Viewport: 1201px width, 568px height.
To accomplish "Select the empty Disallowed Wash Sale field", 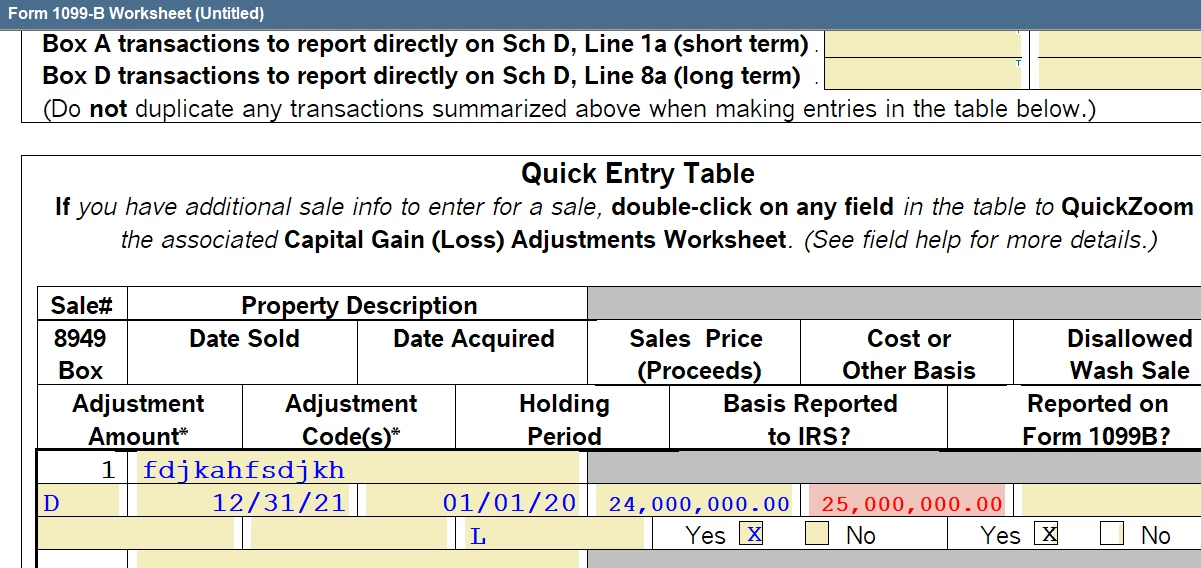I will click(1111, 503).
